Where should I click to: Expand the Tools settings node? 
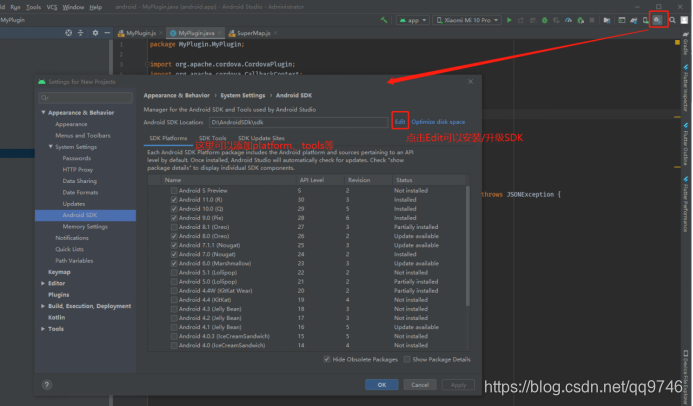(x=43, y=329)
